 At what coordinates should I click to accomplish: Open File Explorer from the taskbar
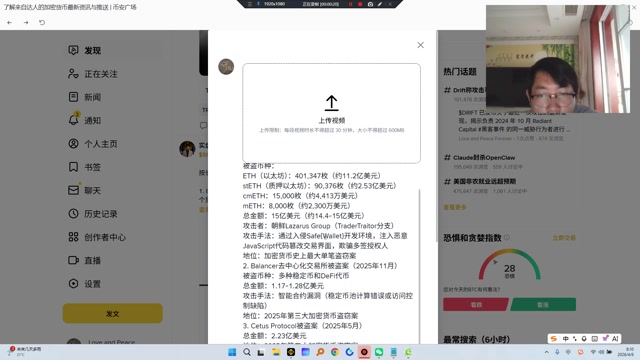point(276,352)
